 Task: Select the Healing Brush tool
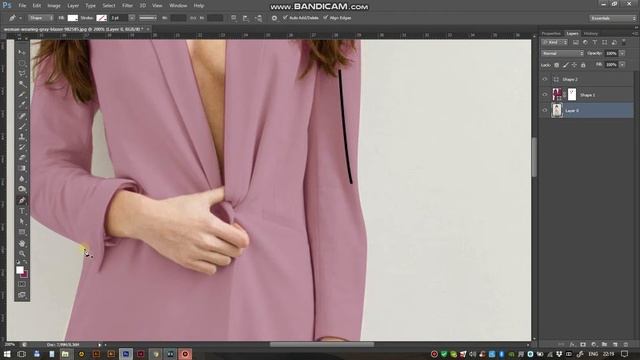tap(22, 116)
